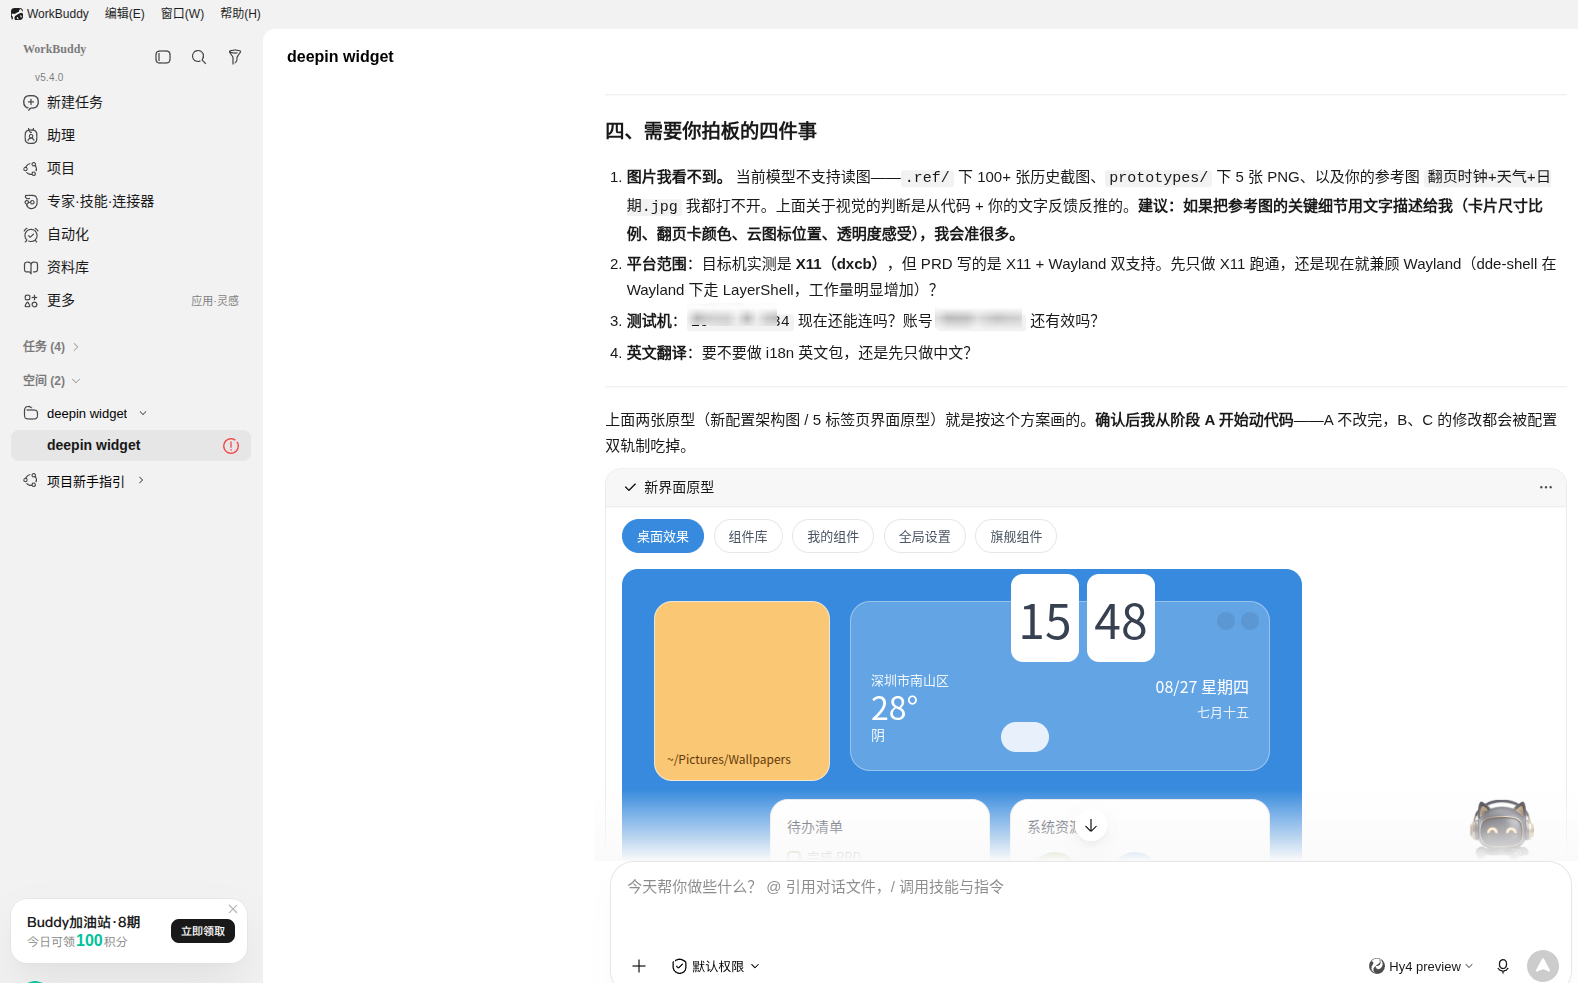Viewport: 1578px width, 983px height.
Task: Open the 窗口(W) menu
Action: tap(183, 14)
